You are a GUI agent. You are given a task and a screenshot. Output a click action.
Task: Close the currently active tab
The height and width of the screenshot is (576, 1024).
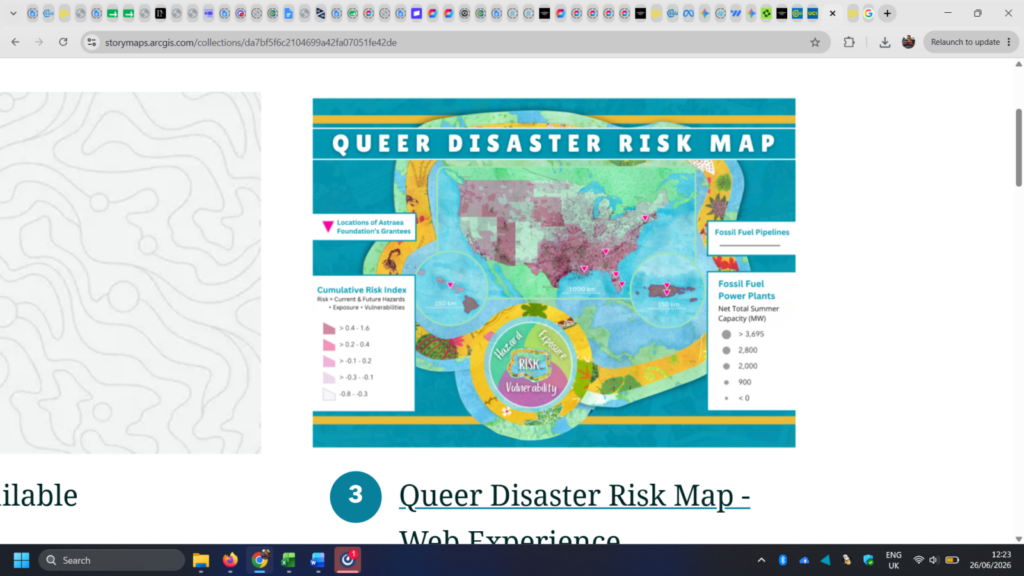[x=833, y=13]
